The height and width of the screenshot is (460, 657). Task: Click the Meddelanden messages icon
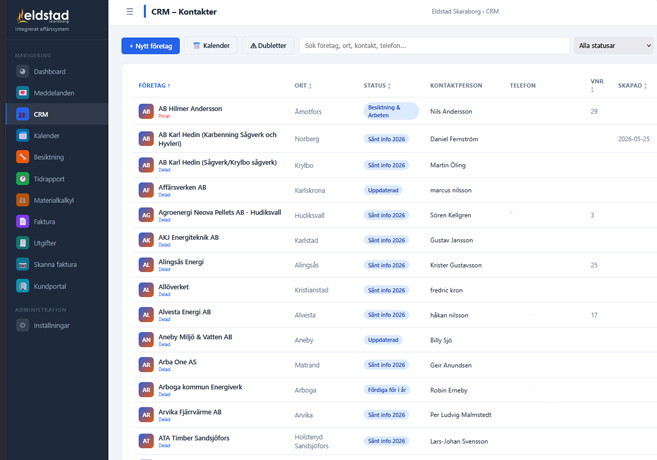[23, 93]
